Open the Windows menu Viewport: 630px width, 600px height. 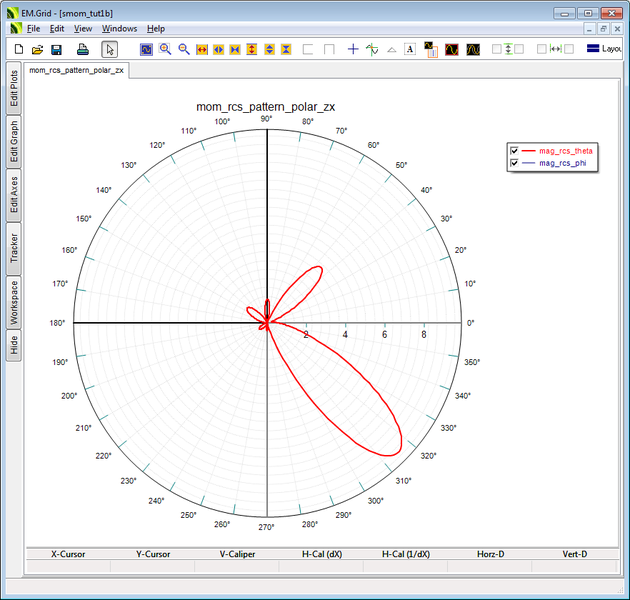click(119, 29)
